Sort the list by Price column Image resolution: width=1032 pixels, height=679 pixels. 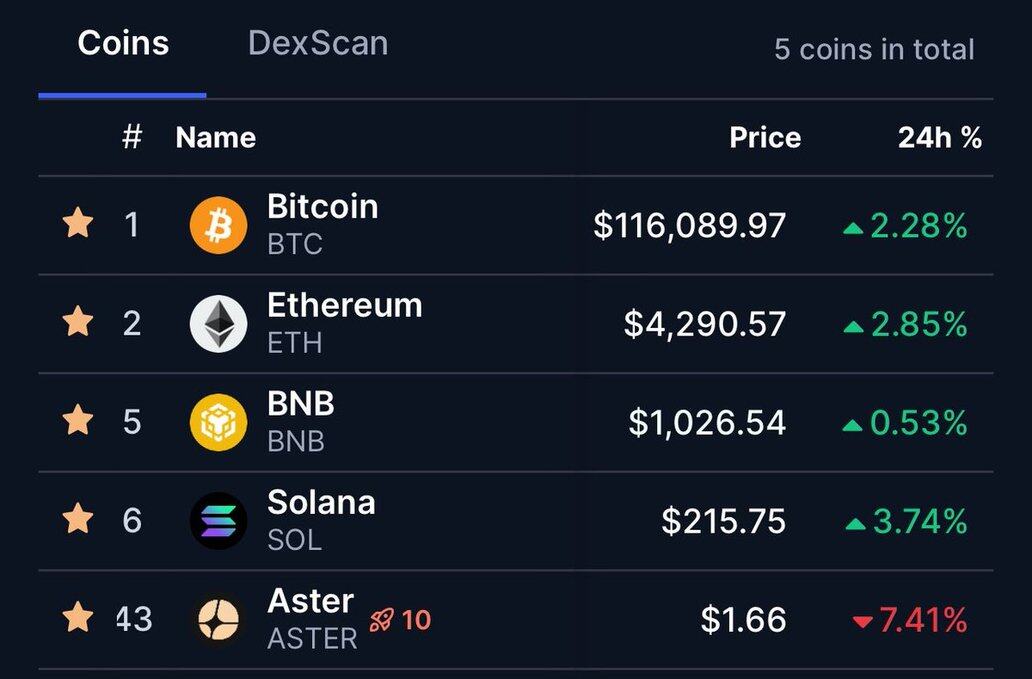coord(764,138)
